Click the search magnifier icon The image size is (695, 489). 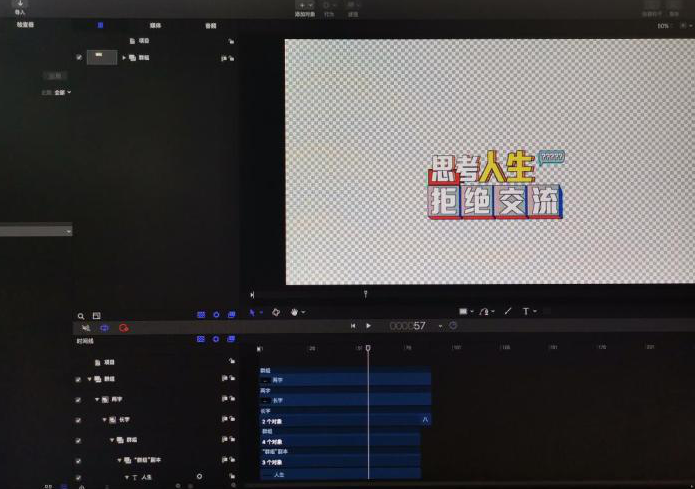click(82, 315)
